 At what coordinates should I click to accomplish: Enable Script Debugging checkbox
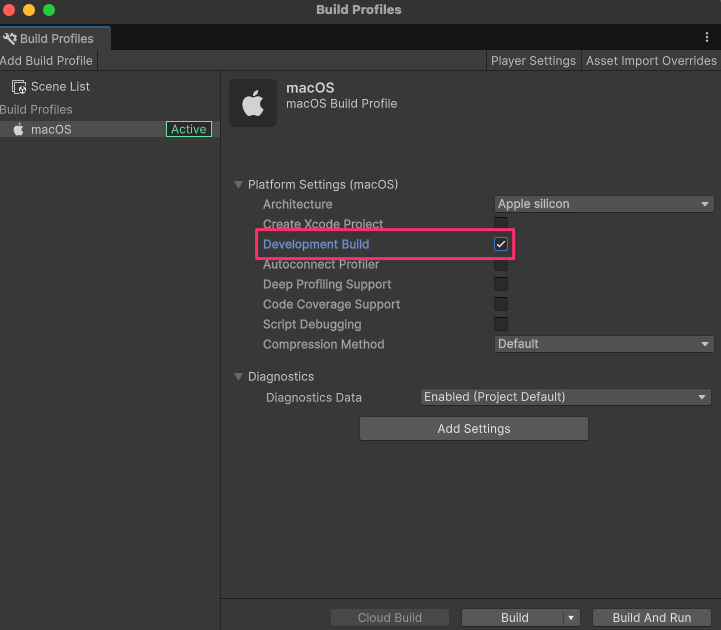501,324
